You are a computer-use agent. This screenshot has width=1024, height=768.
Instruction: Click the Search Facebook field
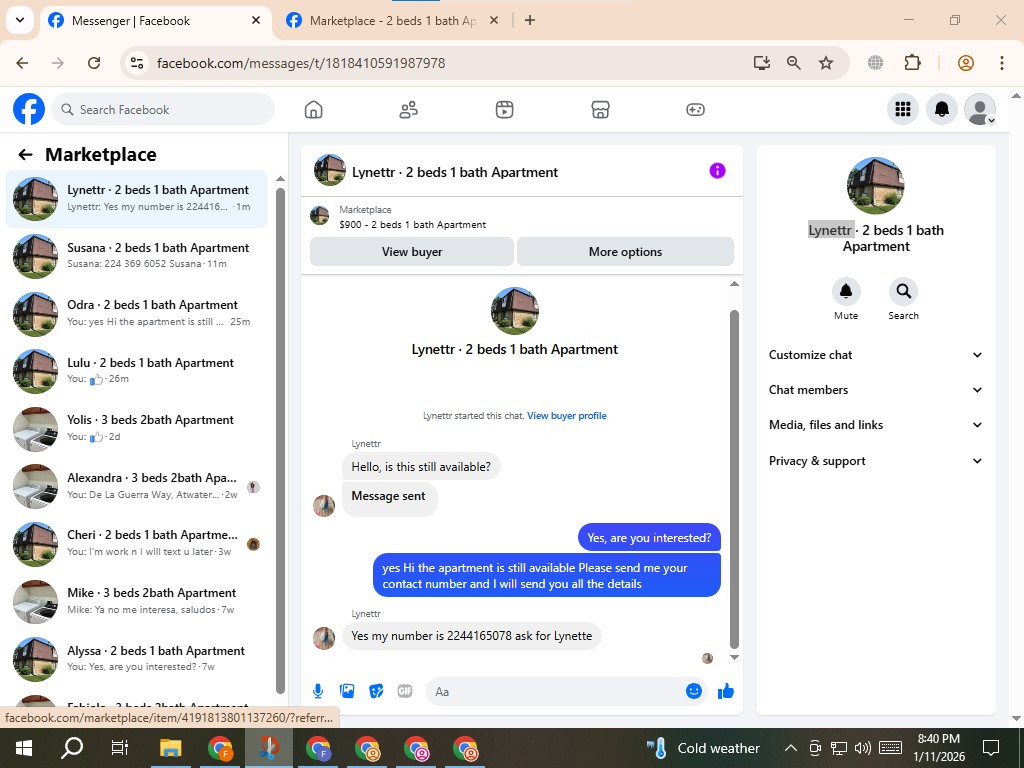click(x=163, y=110)
